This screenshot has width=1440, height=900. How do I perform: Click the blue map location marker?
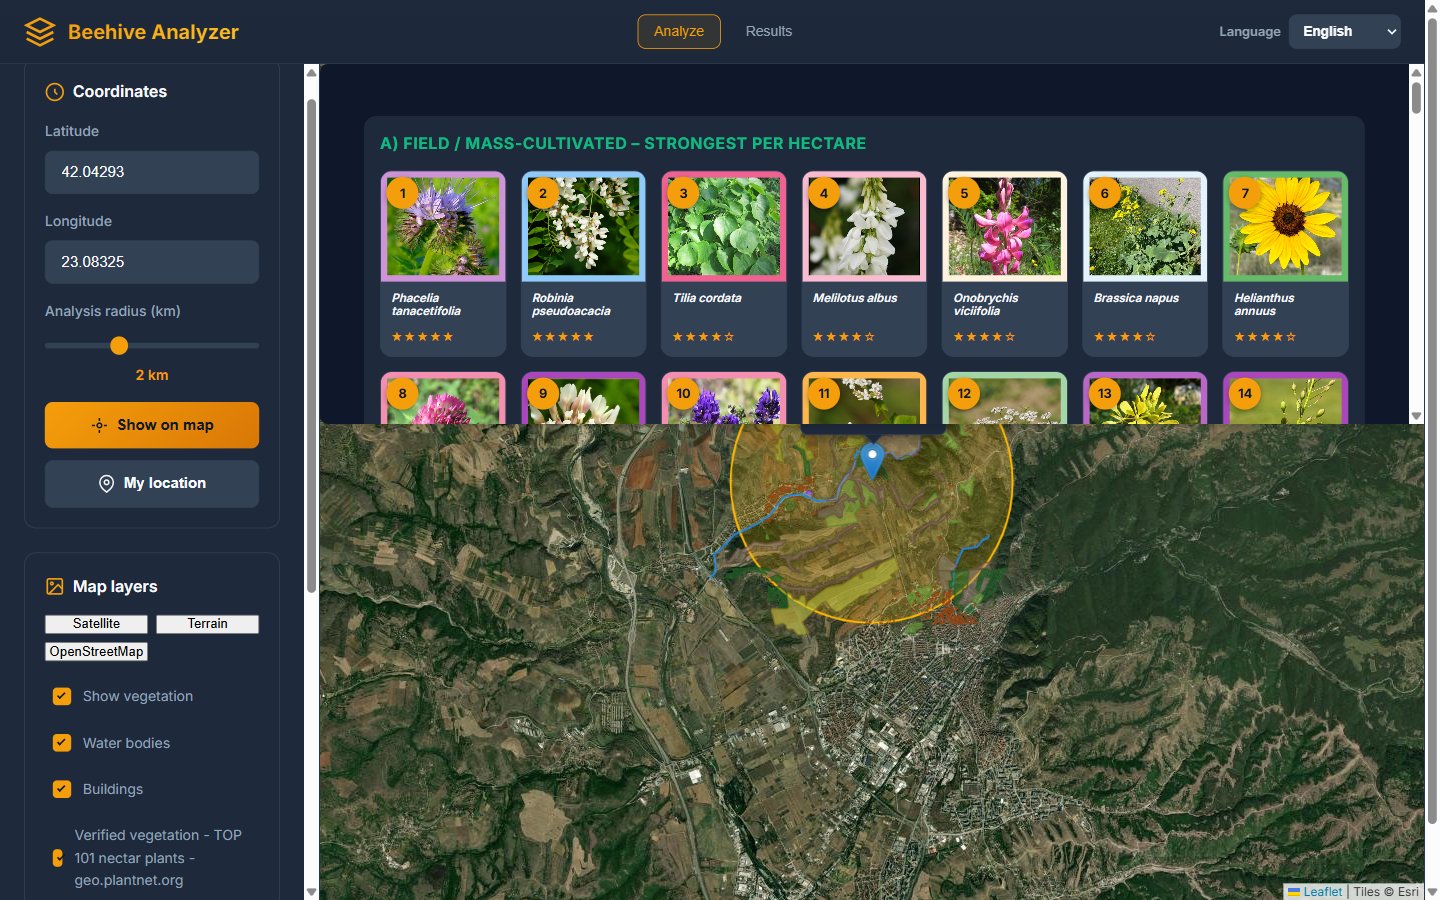[872, 461]
